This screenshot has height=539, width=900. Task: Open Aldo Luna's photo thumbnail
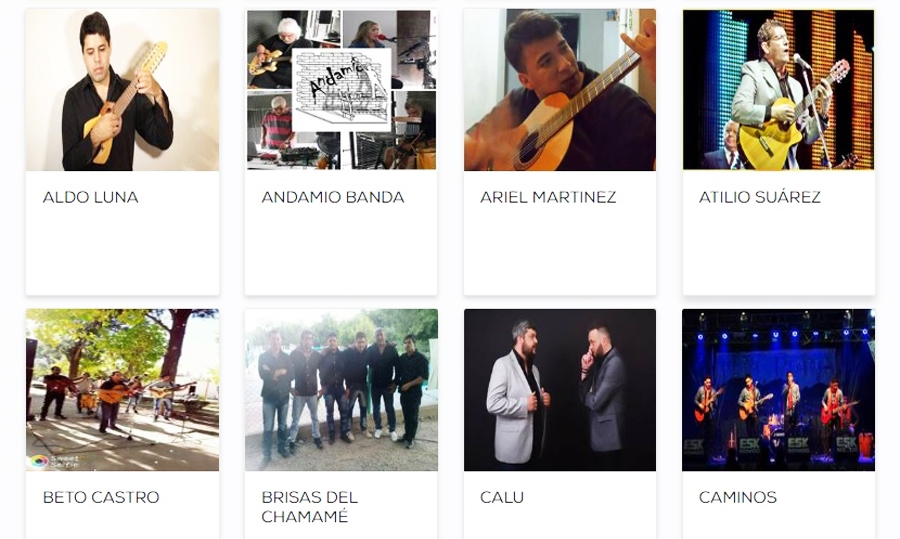(x=122, y=90)
